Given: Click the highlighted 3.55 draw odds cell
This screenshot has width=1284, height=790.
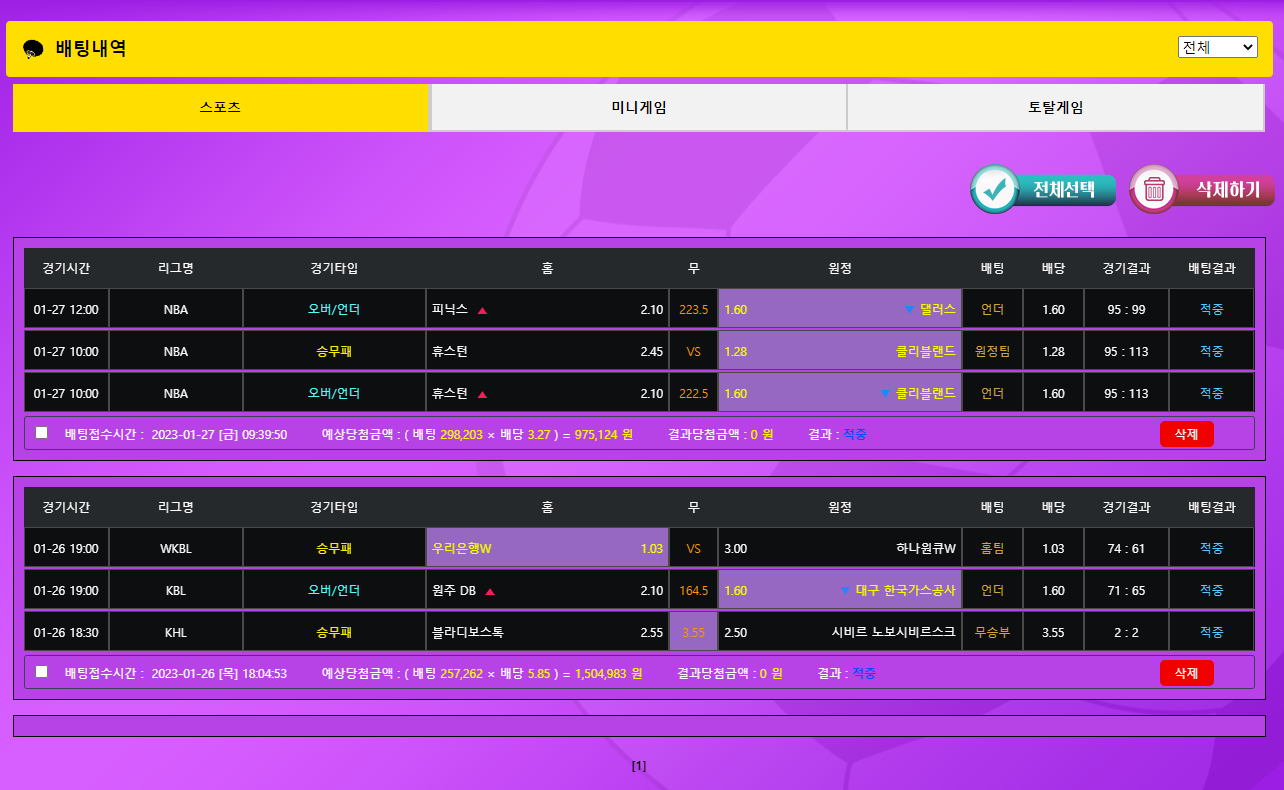Looking at the screenshot, I should 693,632.
